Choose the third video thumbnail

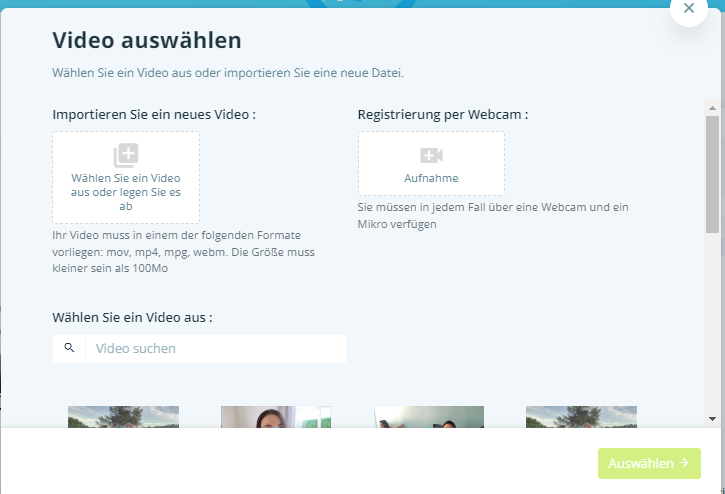(429, 416)
